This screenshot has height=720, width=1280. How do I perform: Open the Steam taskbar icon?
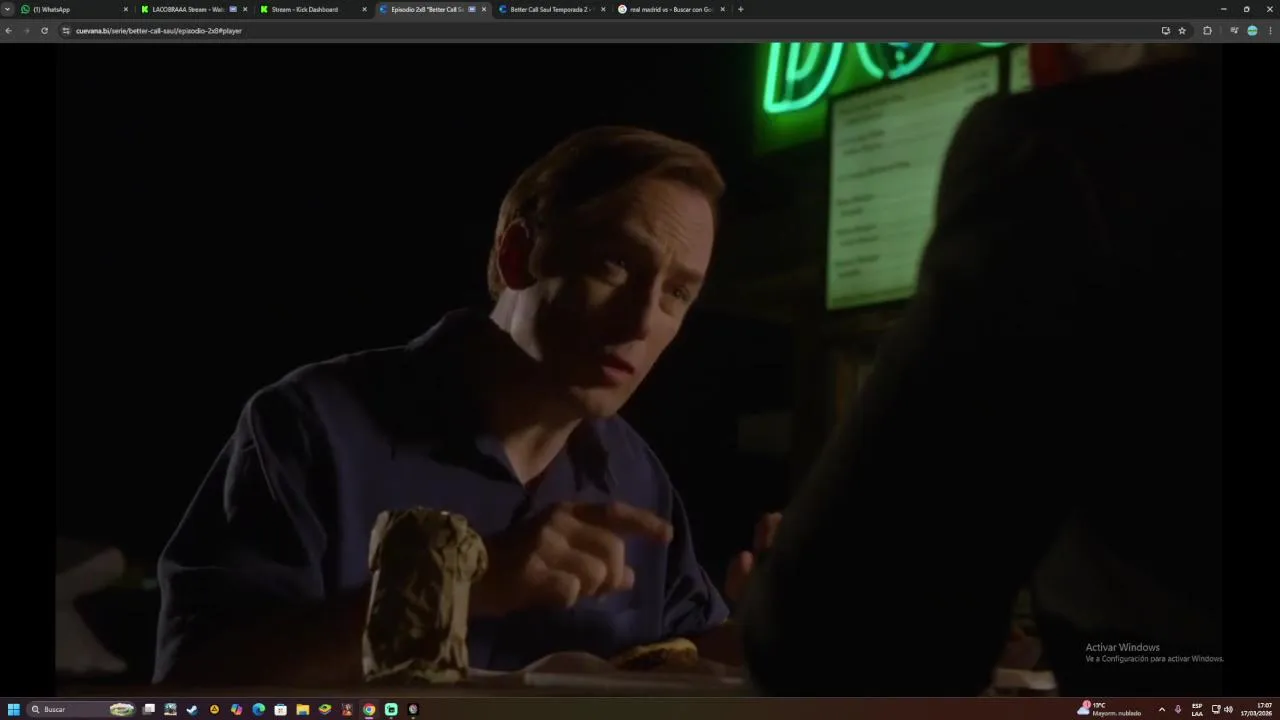[192, 709]
